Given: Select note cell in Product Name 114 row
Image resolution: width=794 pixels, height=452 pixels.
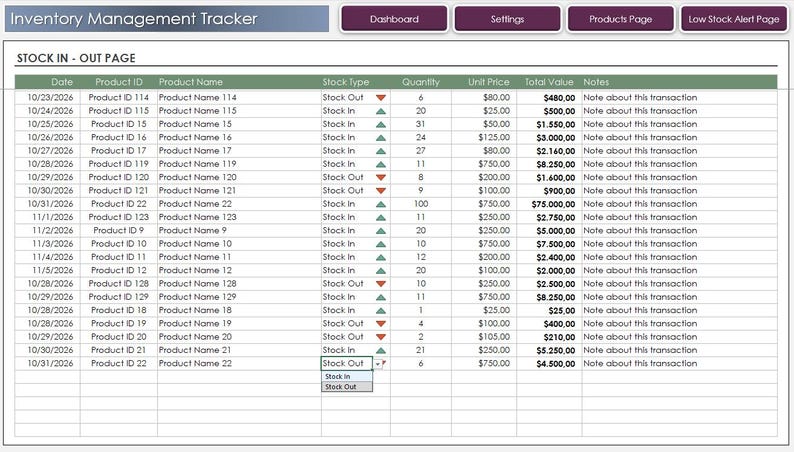Looking at the screenshot, I should point(680,97).
